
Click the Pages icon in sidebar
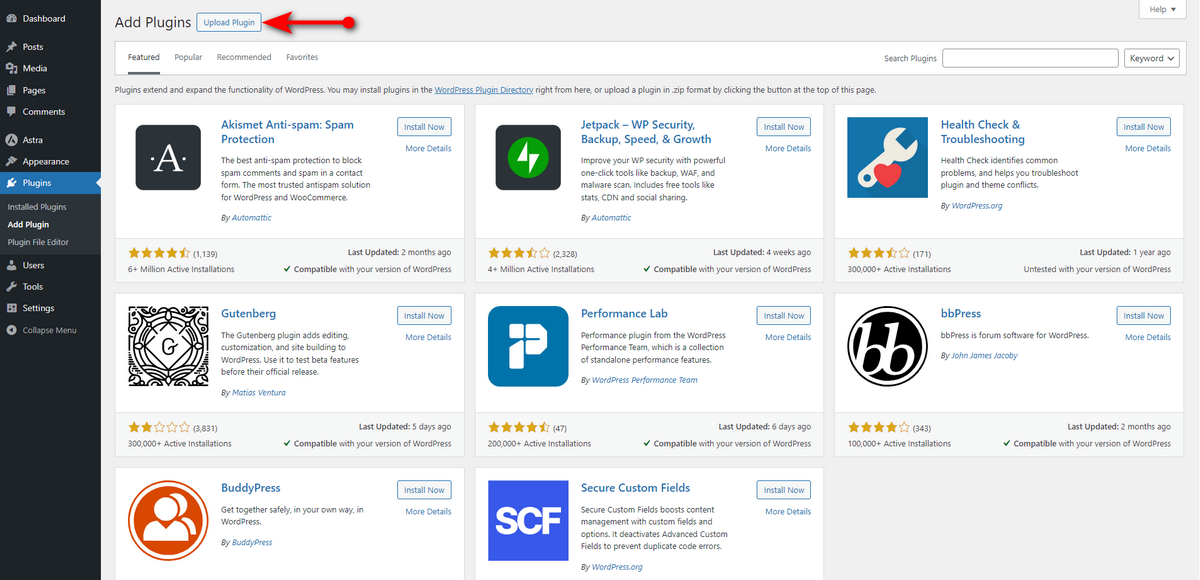11,90
